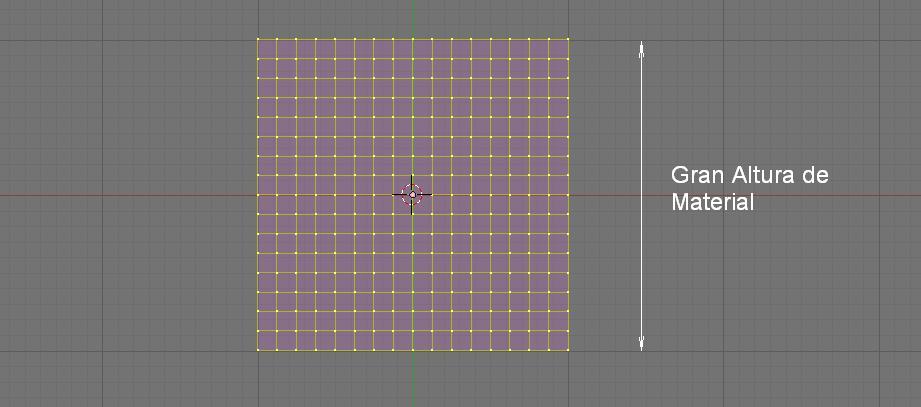Viewport: 921px width, 407px height.
Task: Select the top-left corner face of mesh
Action: 267,48
